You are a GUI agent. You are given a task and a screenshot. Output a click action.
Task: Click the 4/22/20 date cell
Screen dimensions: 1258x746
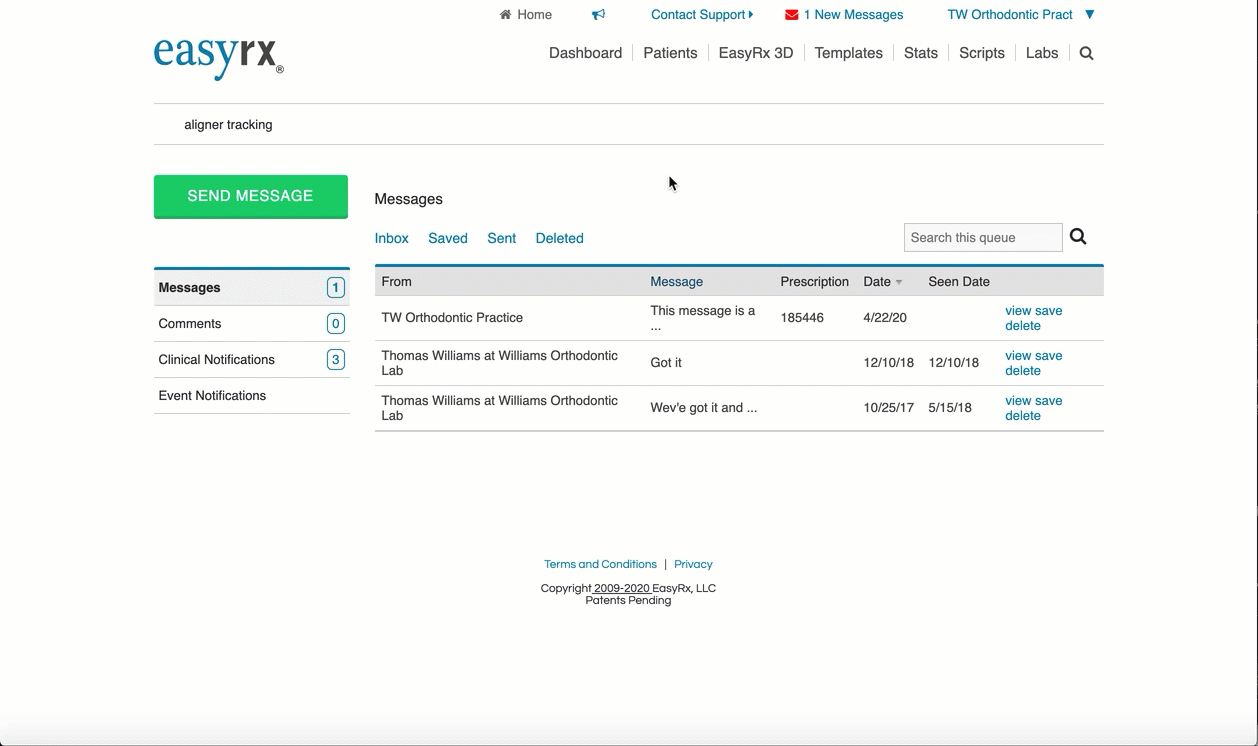(x=885, y=318)
